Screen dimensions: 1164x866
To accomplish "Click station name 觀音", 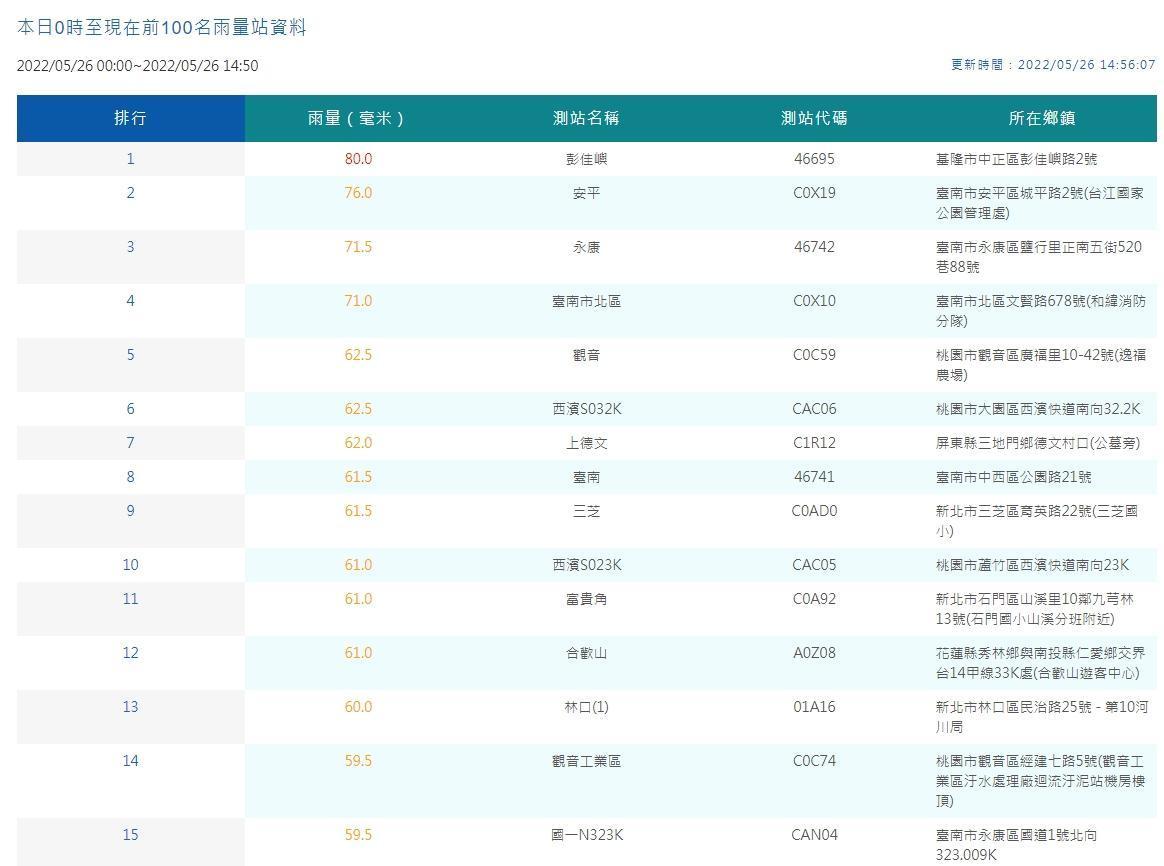I will pos(586,355).
